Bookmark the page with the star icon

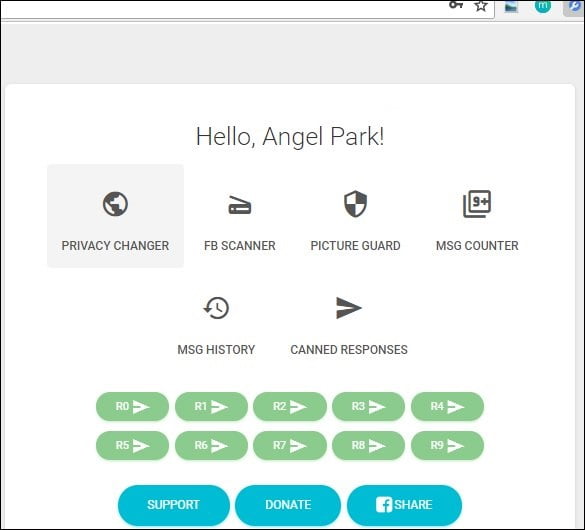click(481, 6)
